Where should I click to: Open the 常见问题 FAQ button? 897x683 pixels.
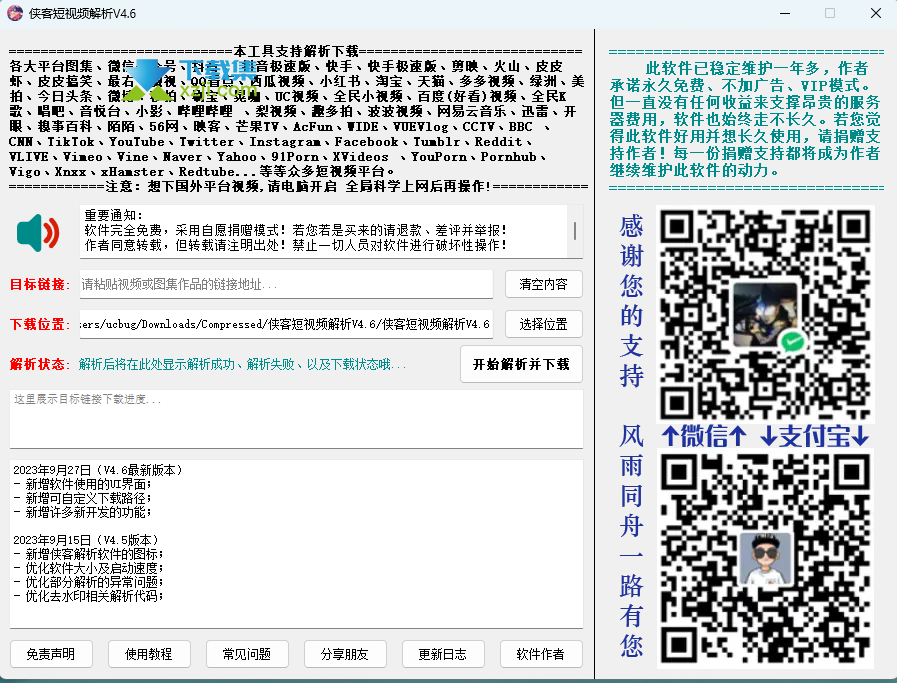point(247,654)
